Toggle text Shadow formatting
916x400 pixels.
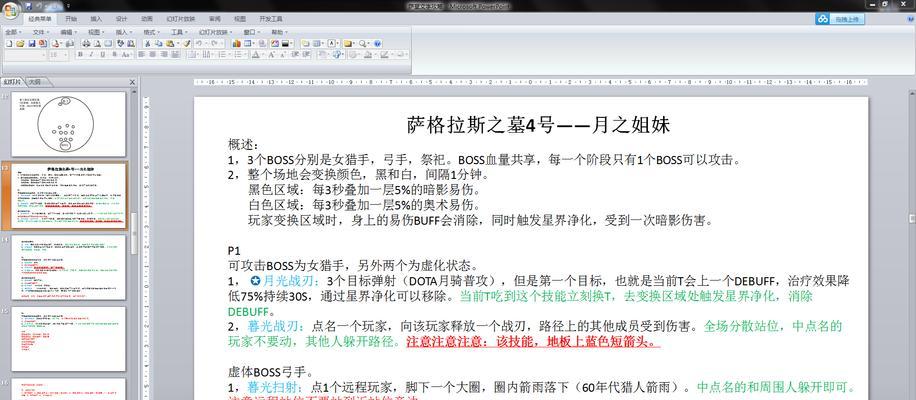tap(114, 55)
